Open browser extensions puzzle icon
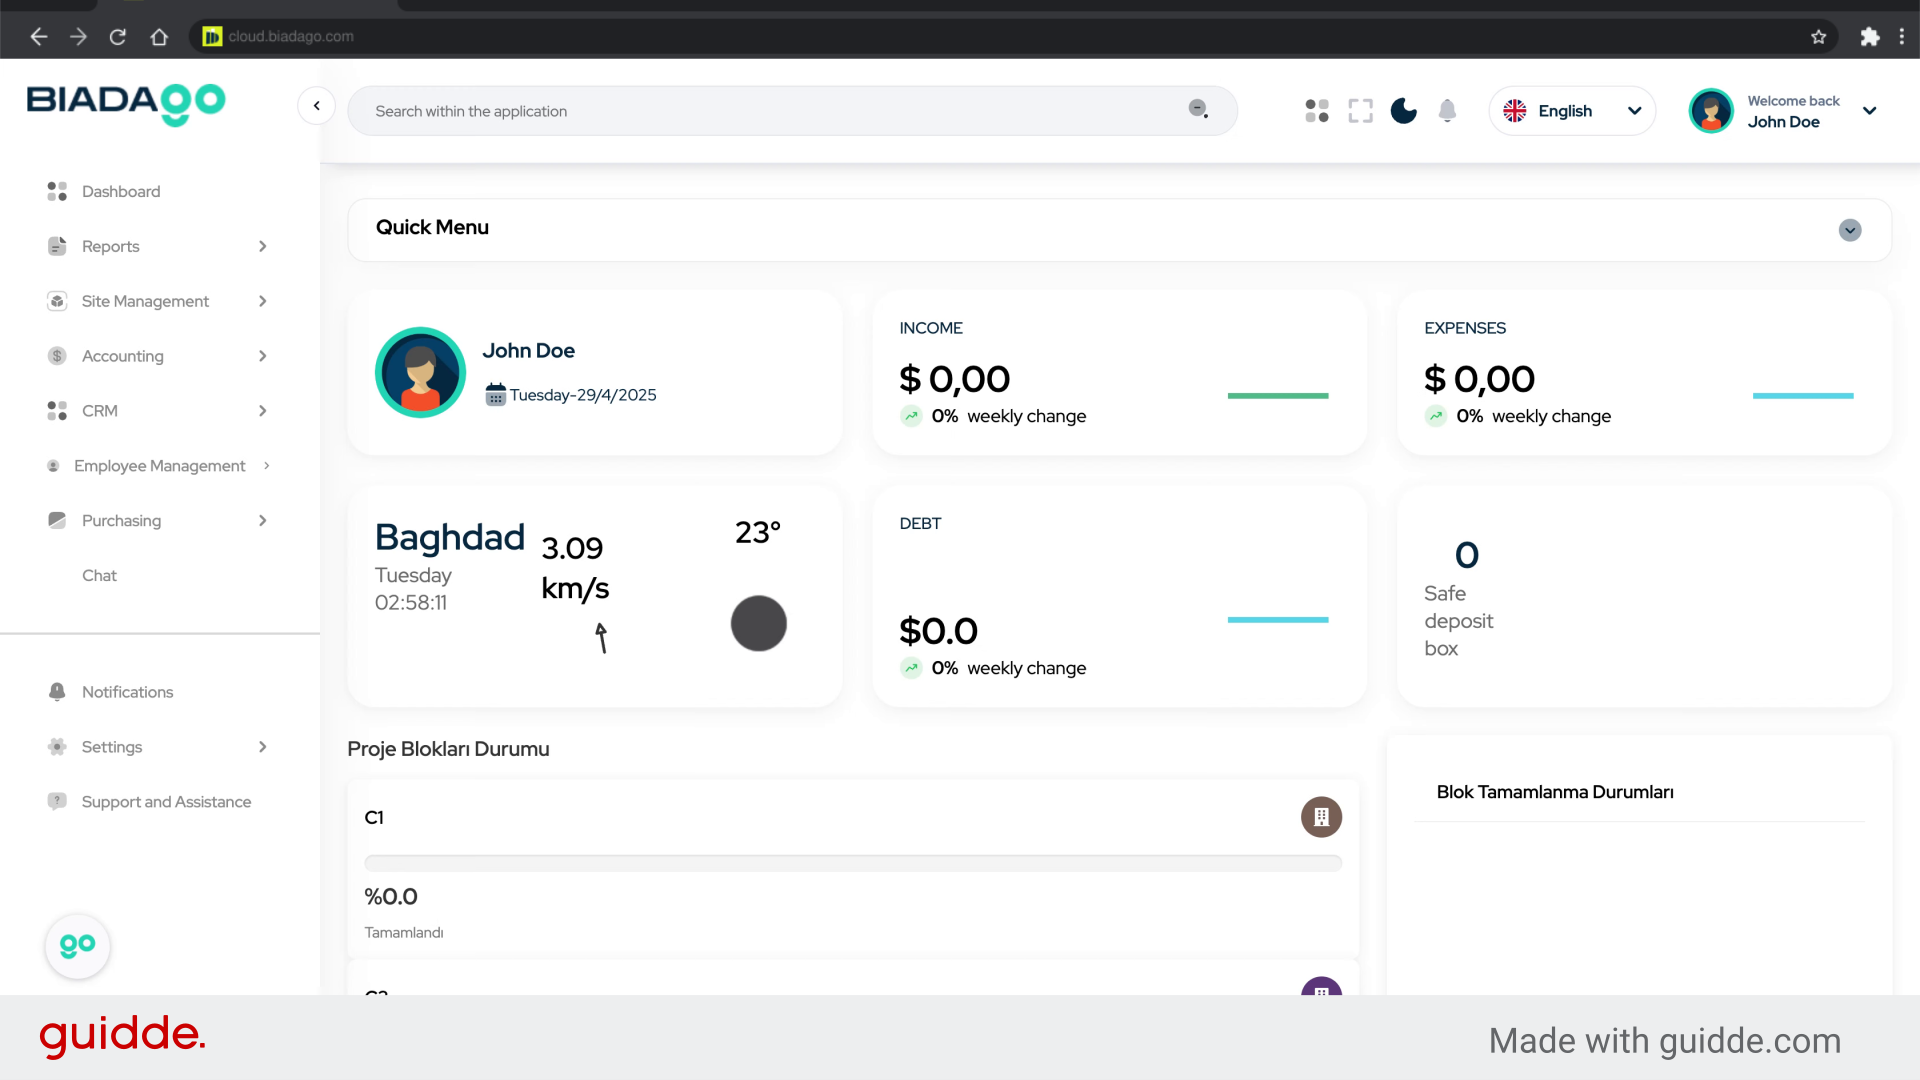This screenshot has width=1920, height=1080. coord(1869,37)
